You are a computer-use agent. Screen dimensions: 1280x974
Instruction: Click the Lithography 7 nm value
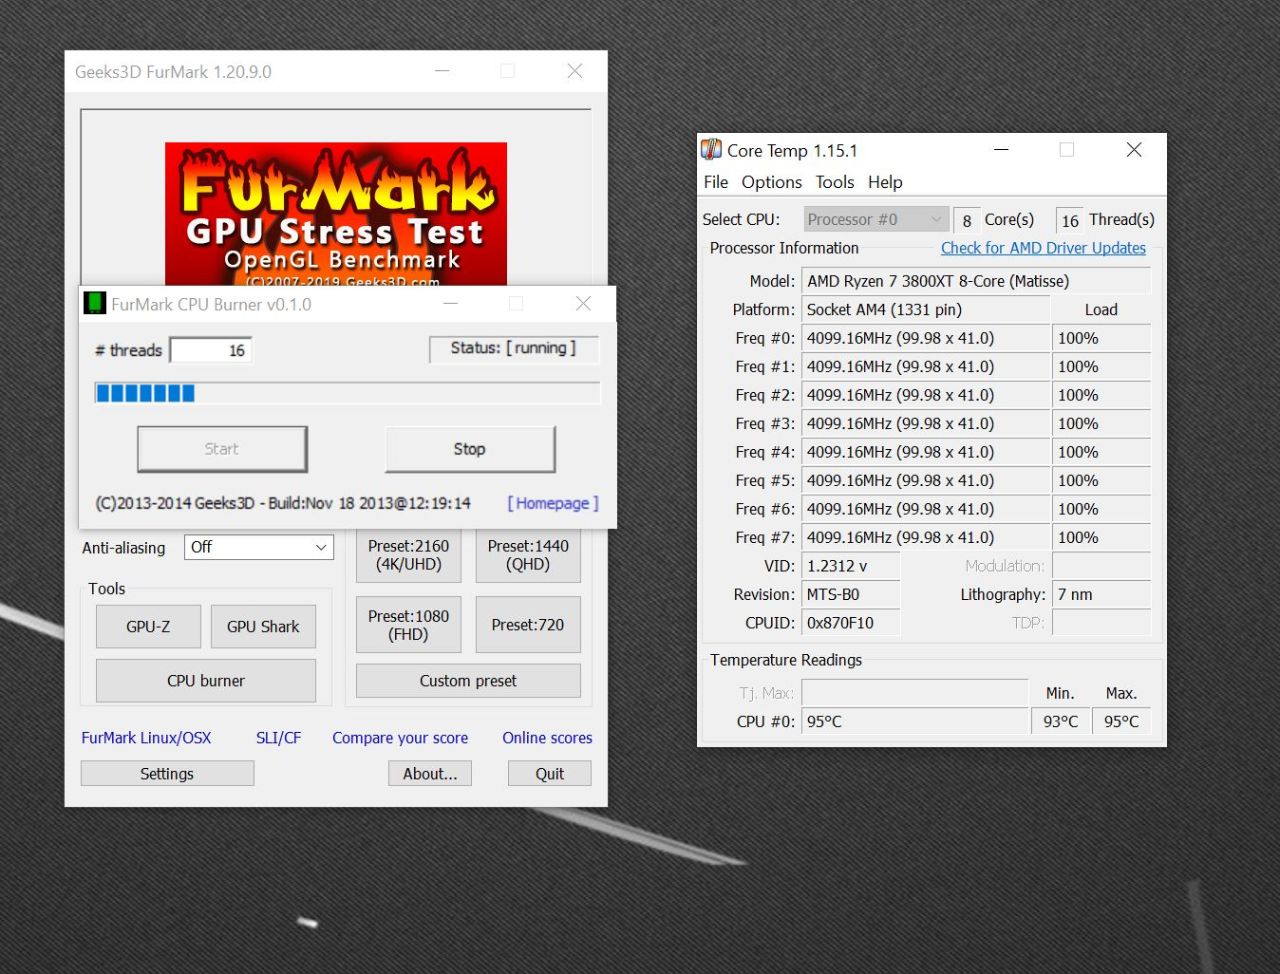(x=1101, y=595)
